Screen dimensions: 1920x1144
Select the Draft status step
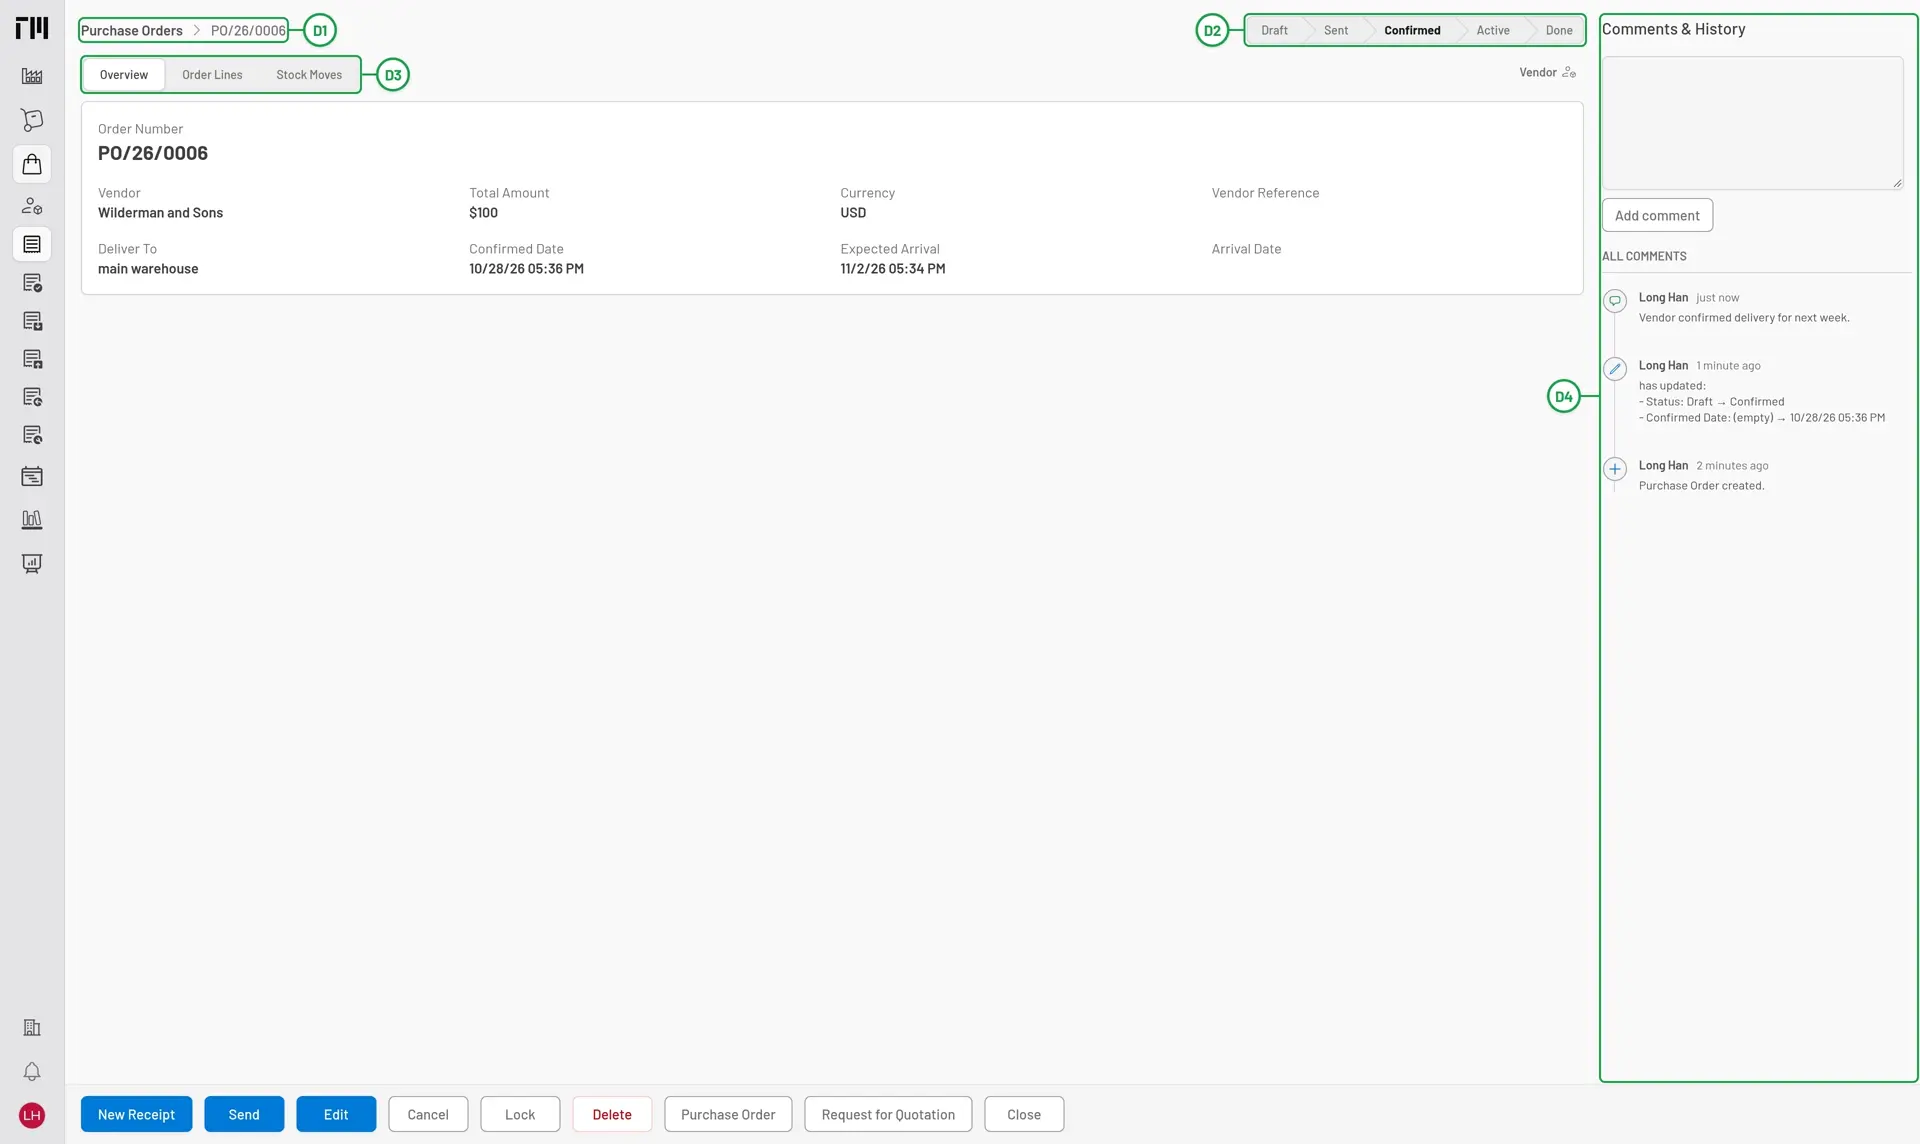click(x=1274, y=30)
